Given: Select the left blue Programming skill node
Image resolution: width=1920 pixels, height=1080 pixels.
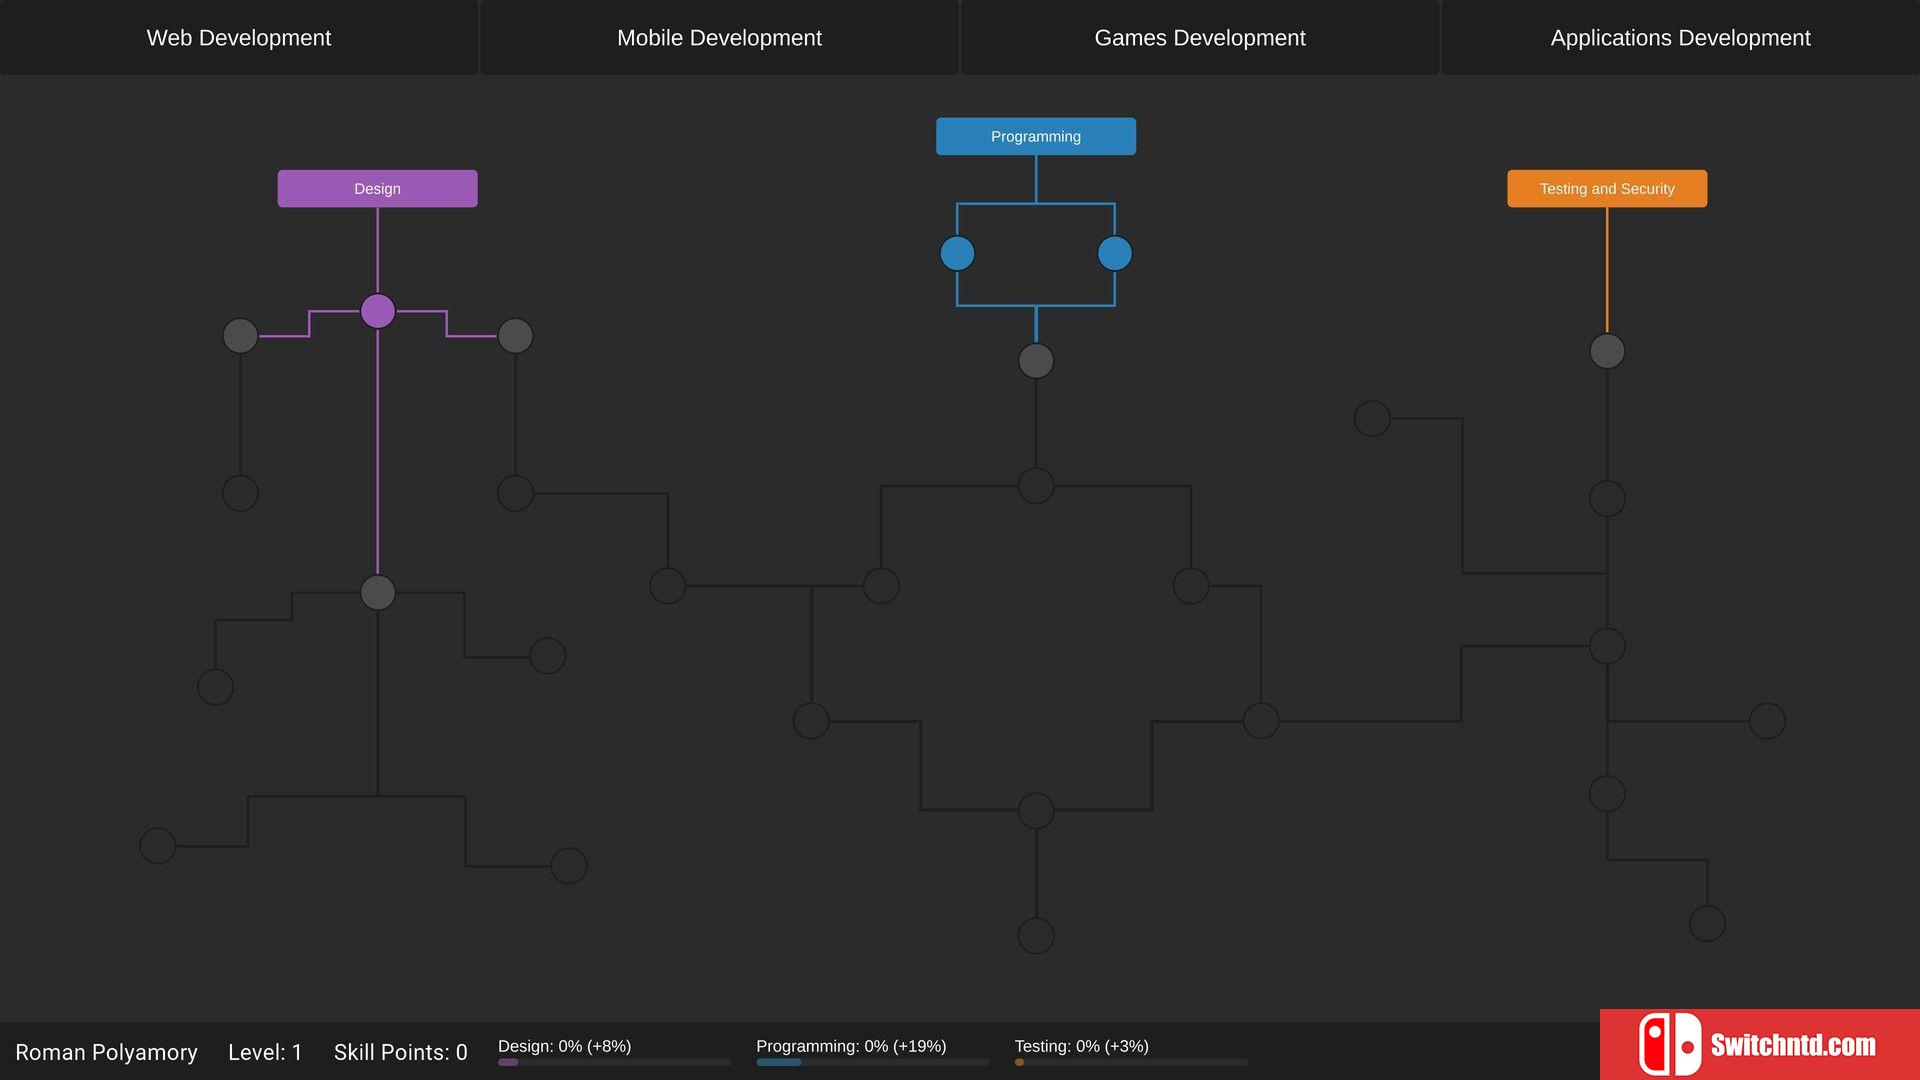Looking at the screenshot, I should [957, 254].
